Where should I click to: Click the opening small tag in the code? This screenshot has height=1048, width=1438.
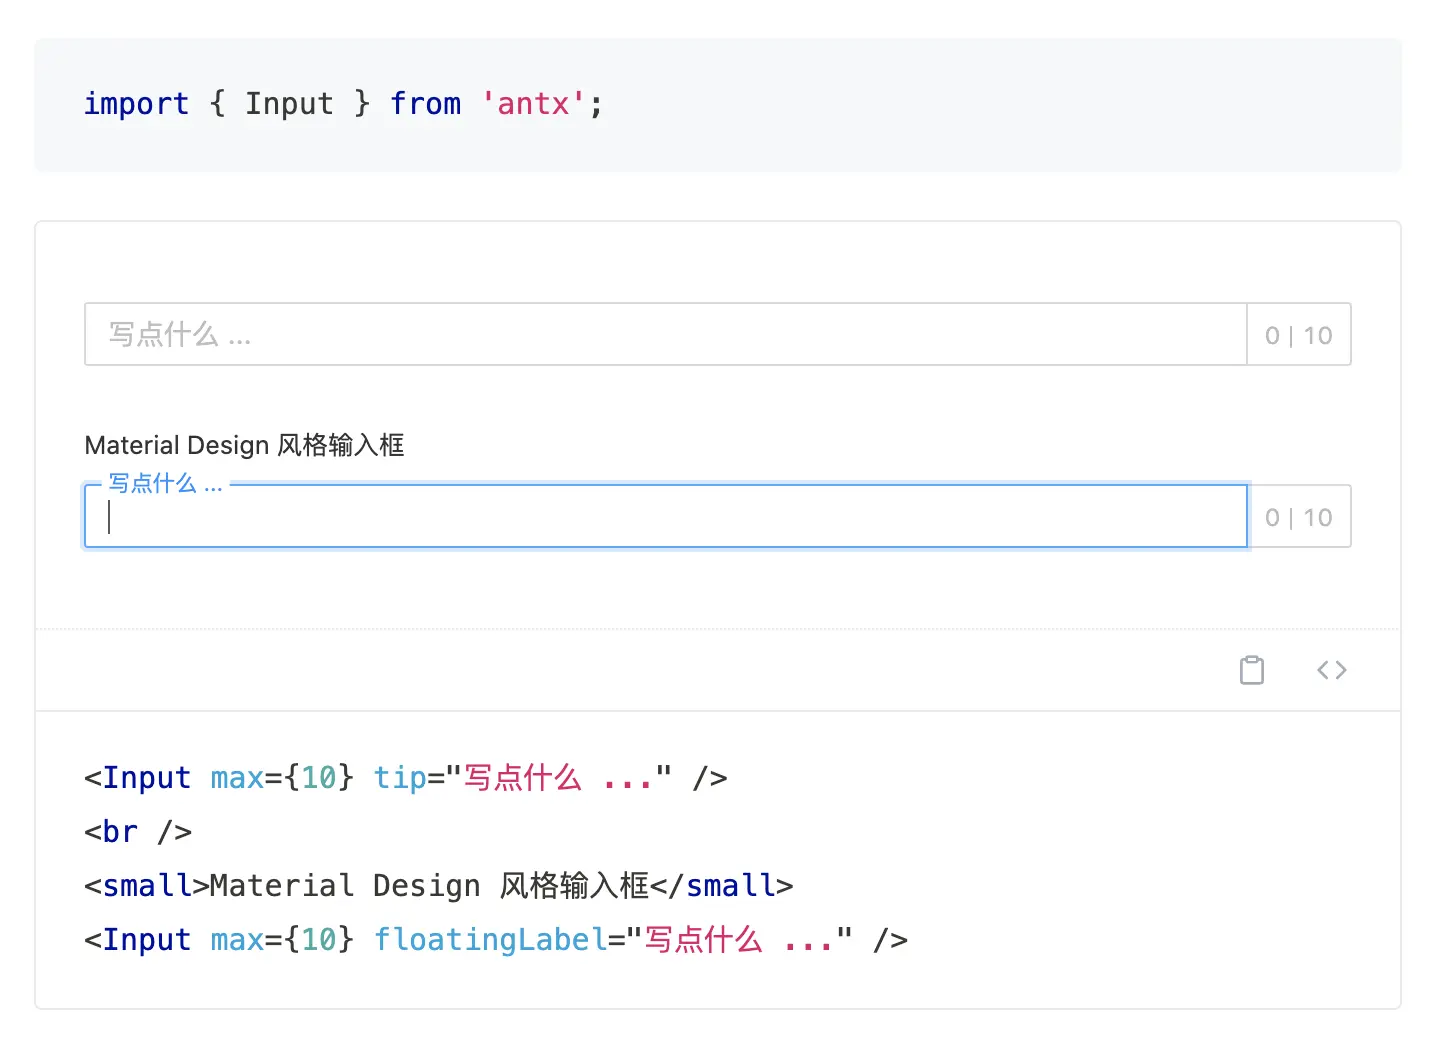(x=146, y=886)
